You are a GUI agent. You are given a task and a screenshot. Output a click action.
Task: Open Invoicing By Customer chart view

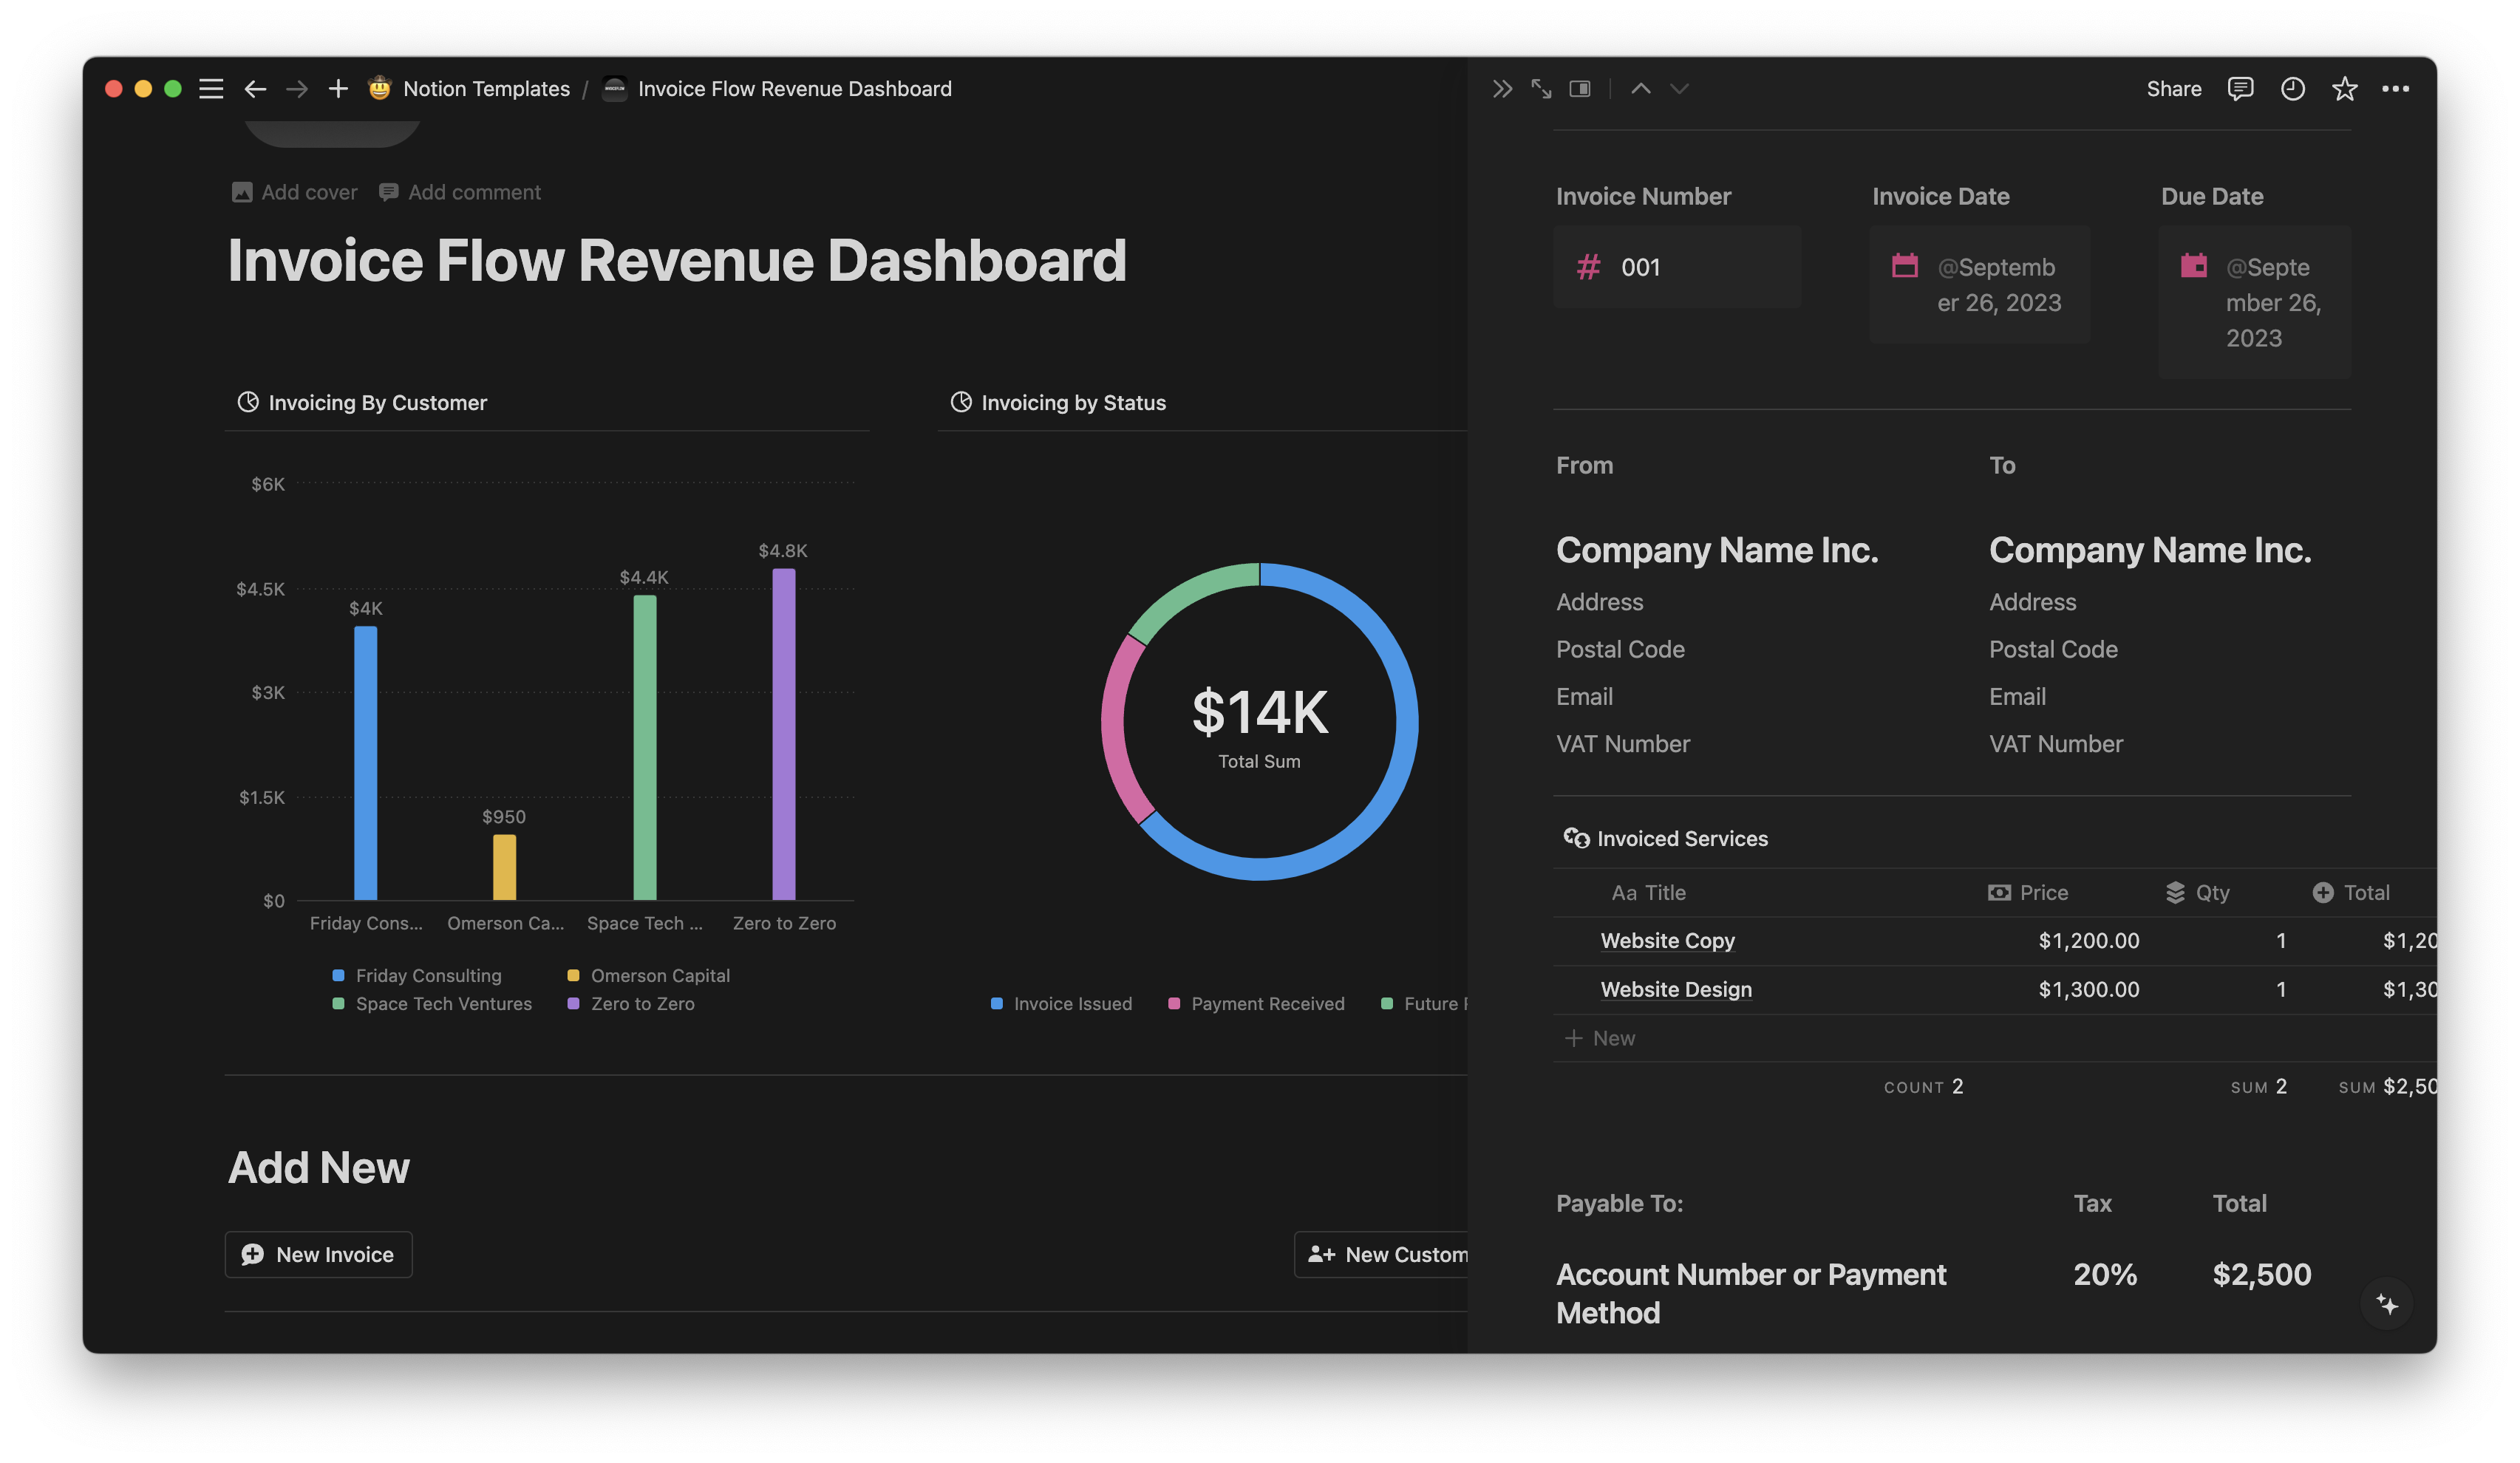pos(376,403)
